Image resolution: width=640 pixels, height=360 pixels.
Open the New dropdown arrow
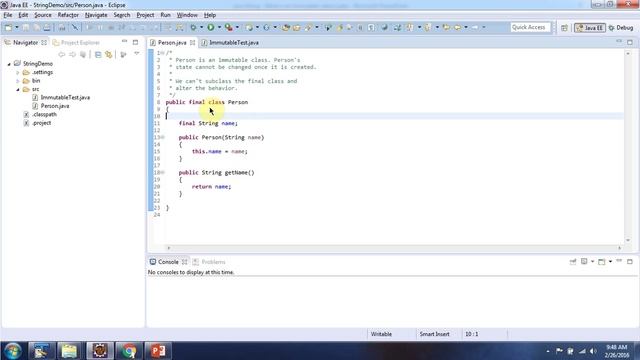17,27
